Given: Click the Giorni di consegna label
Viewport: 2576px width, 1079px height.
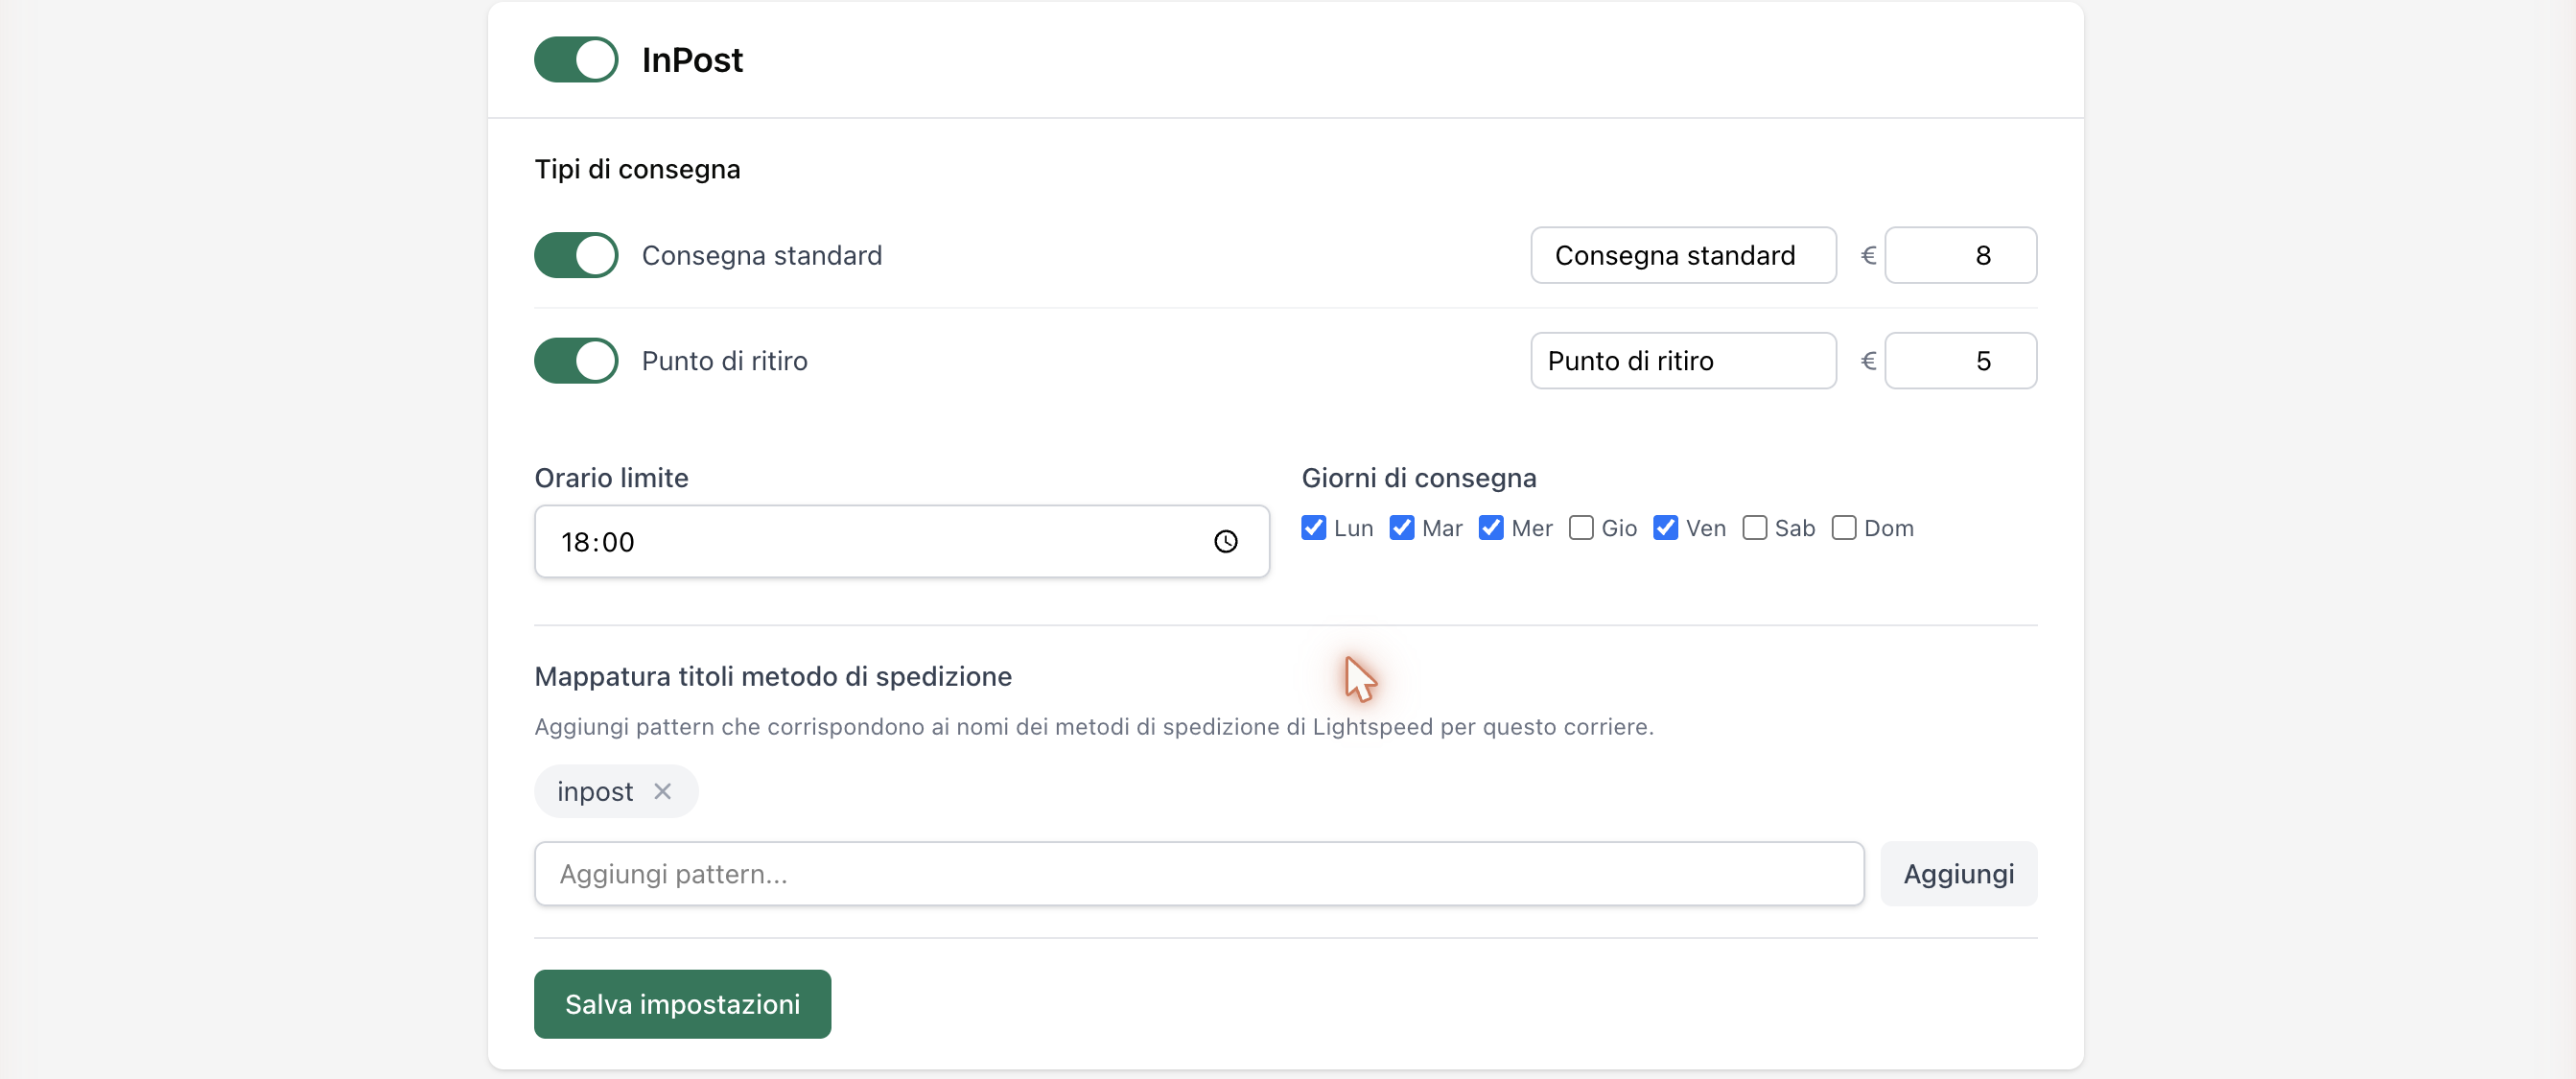Looking at the screenshot, I should (x=1418, y=477).
